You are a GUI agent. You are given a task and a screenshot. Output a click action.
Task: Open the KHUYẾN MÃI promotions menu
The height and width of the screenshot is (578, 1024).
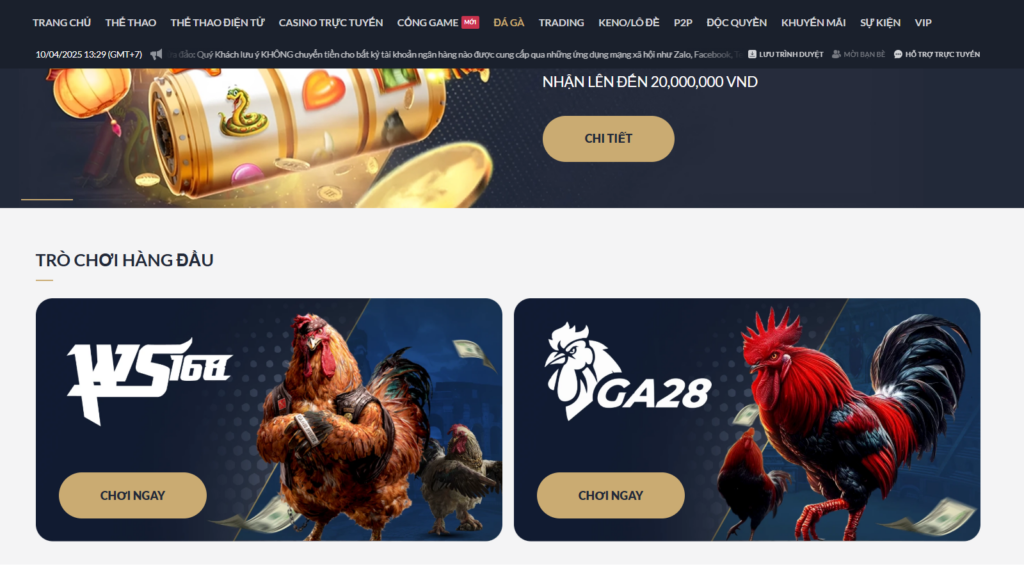pos(813,23)
